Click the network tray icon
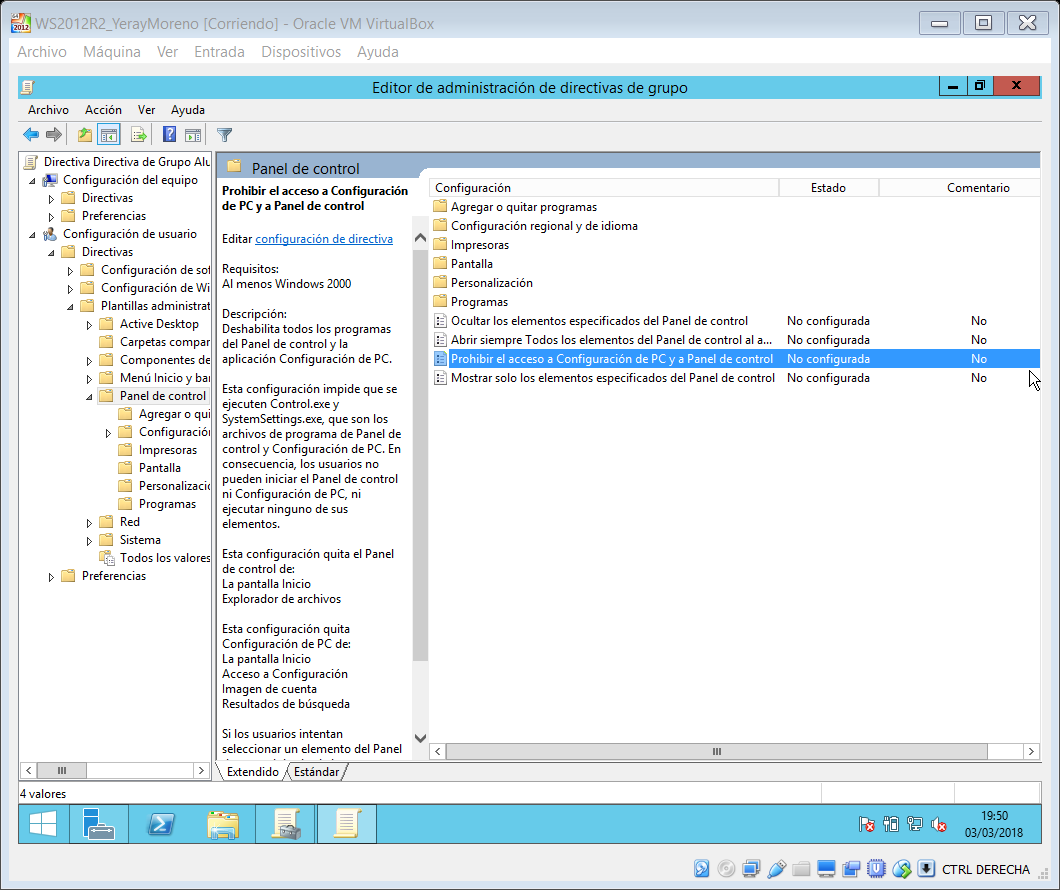 915,824
